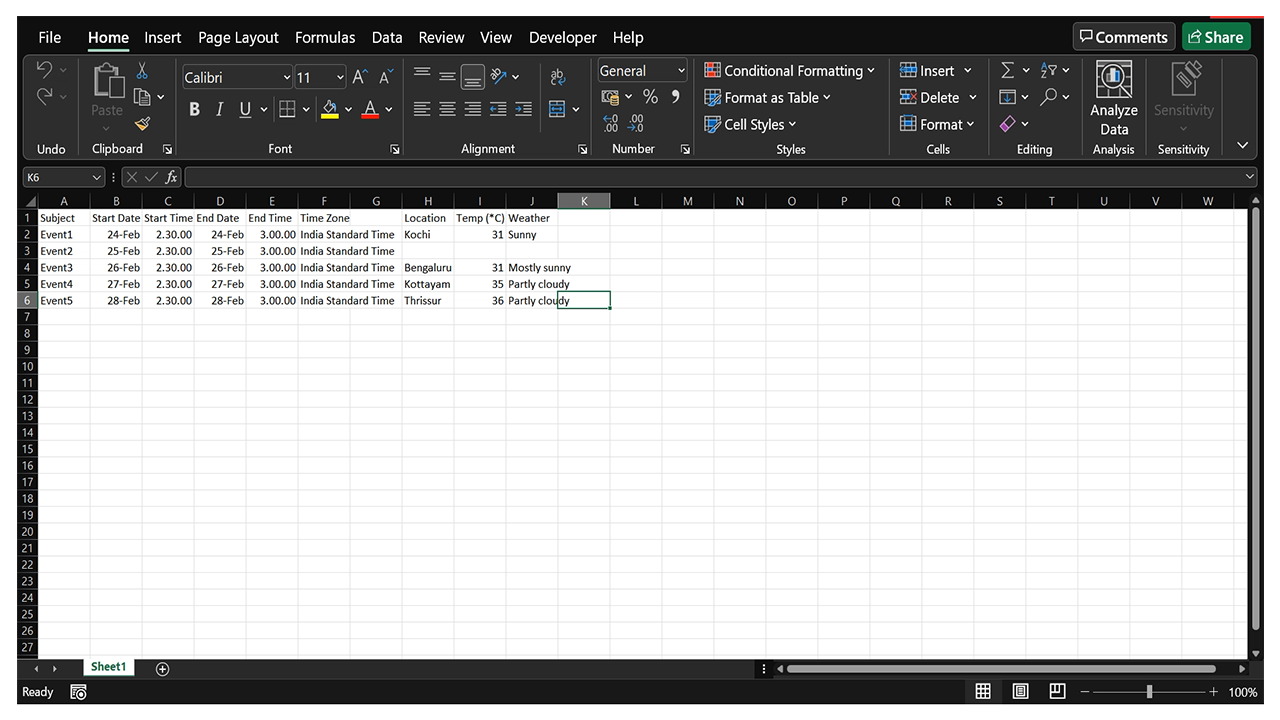Viewport: 1280px width, 720px height.
Task: Open Analyze Data tool
Action: click(x=1113, y=100)
